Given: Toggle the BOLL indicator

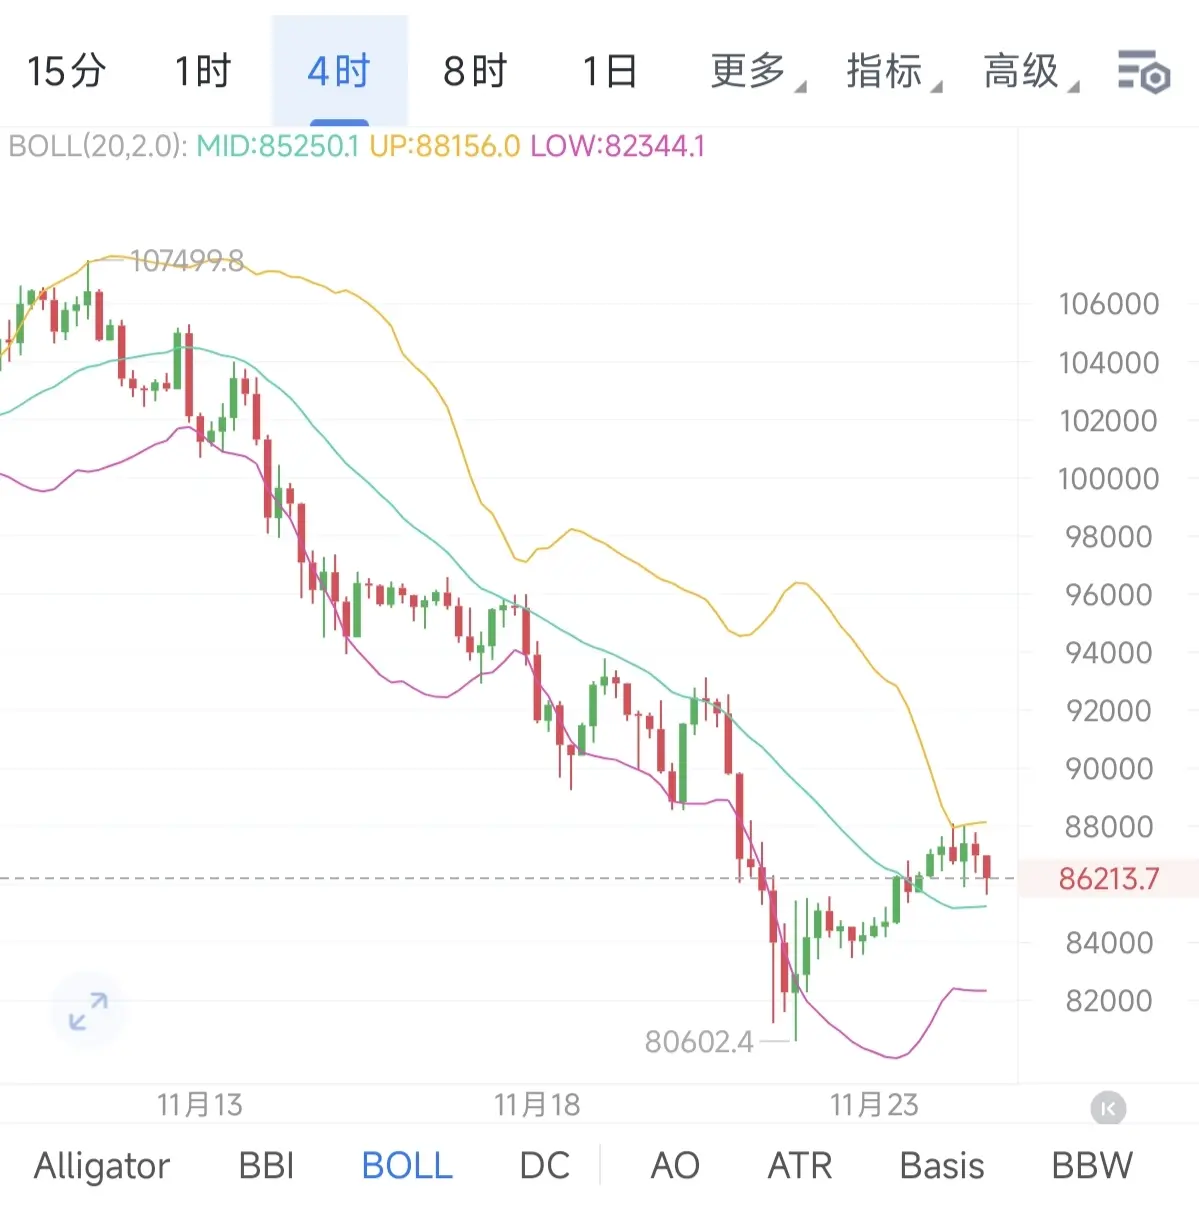Looking at the screenshot, I should click(407, 1166).
